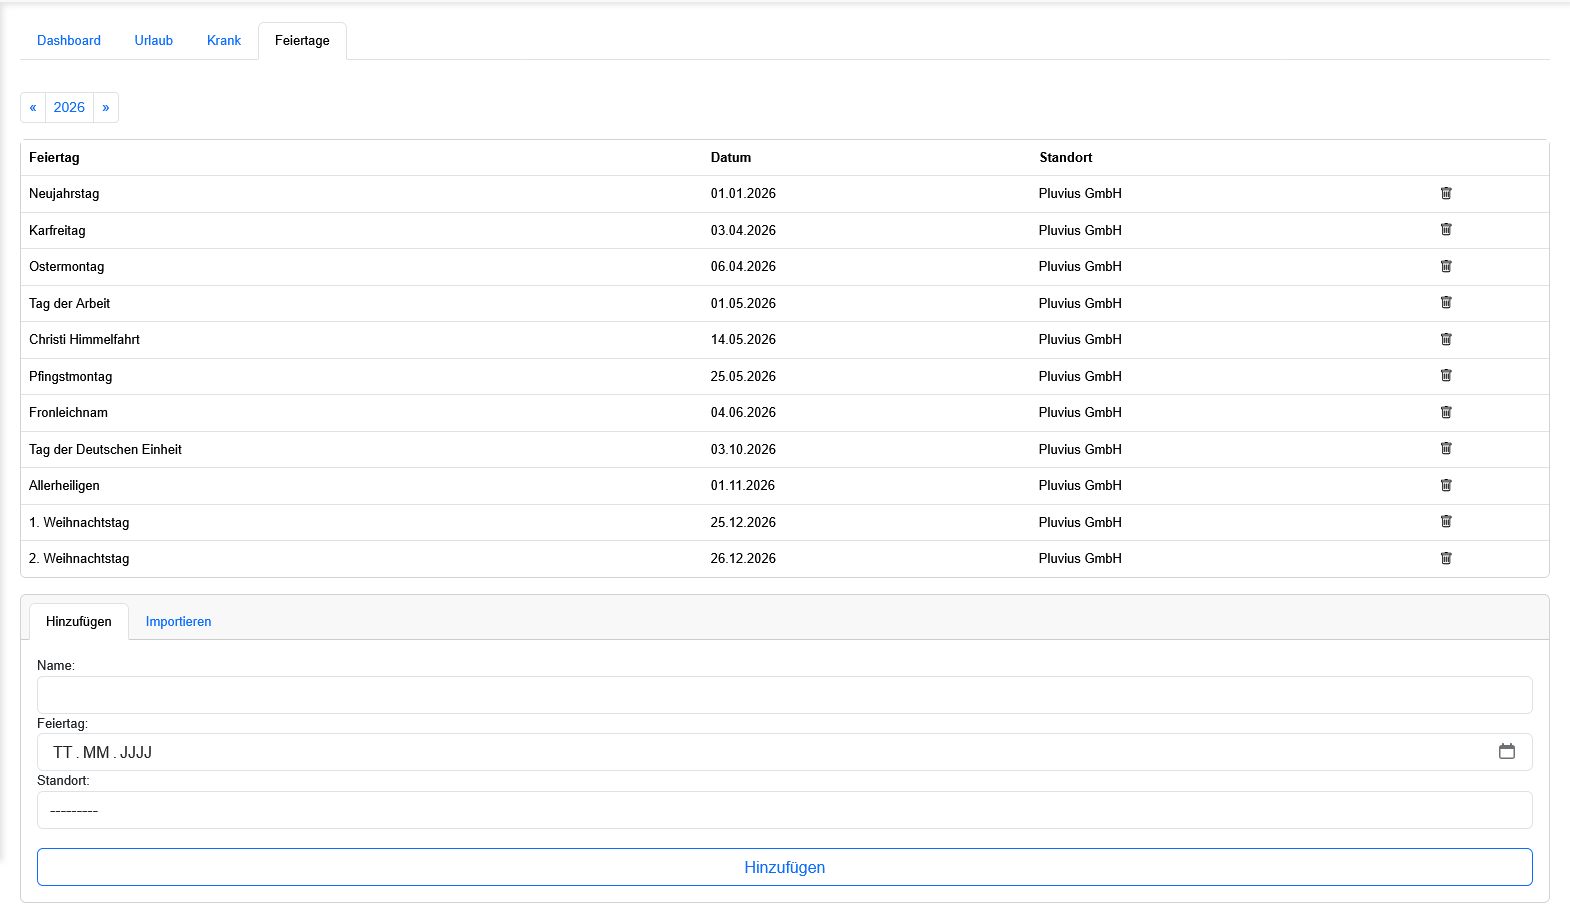The image size is (1570, 923).
Task: Click the date 01.05.2026
Action: (743, 303)
